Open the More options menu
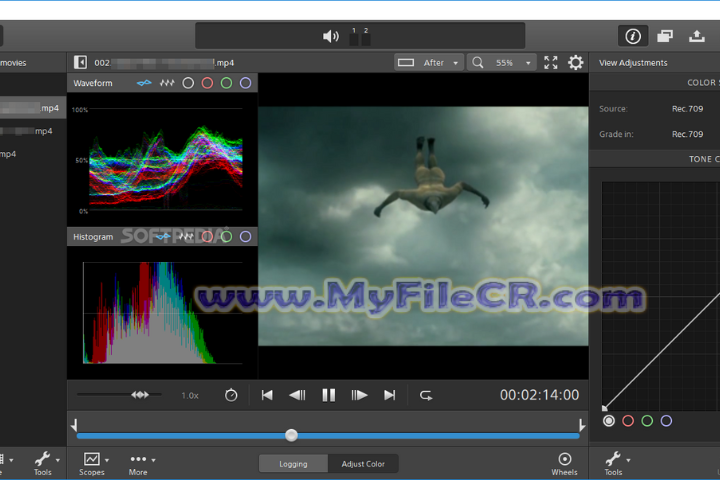The width and height of the screenshot is (720, 480). click(138, 463)
